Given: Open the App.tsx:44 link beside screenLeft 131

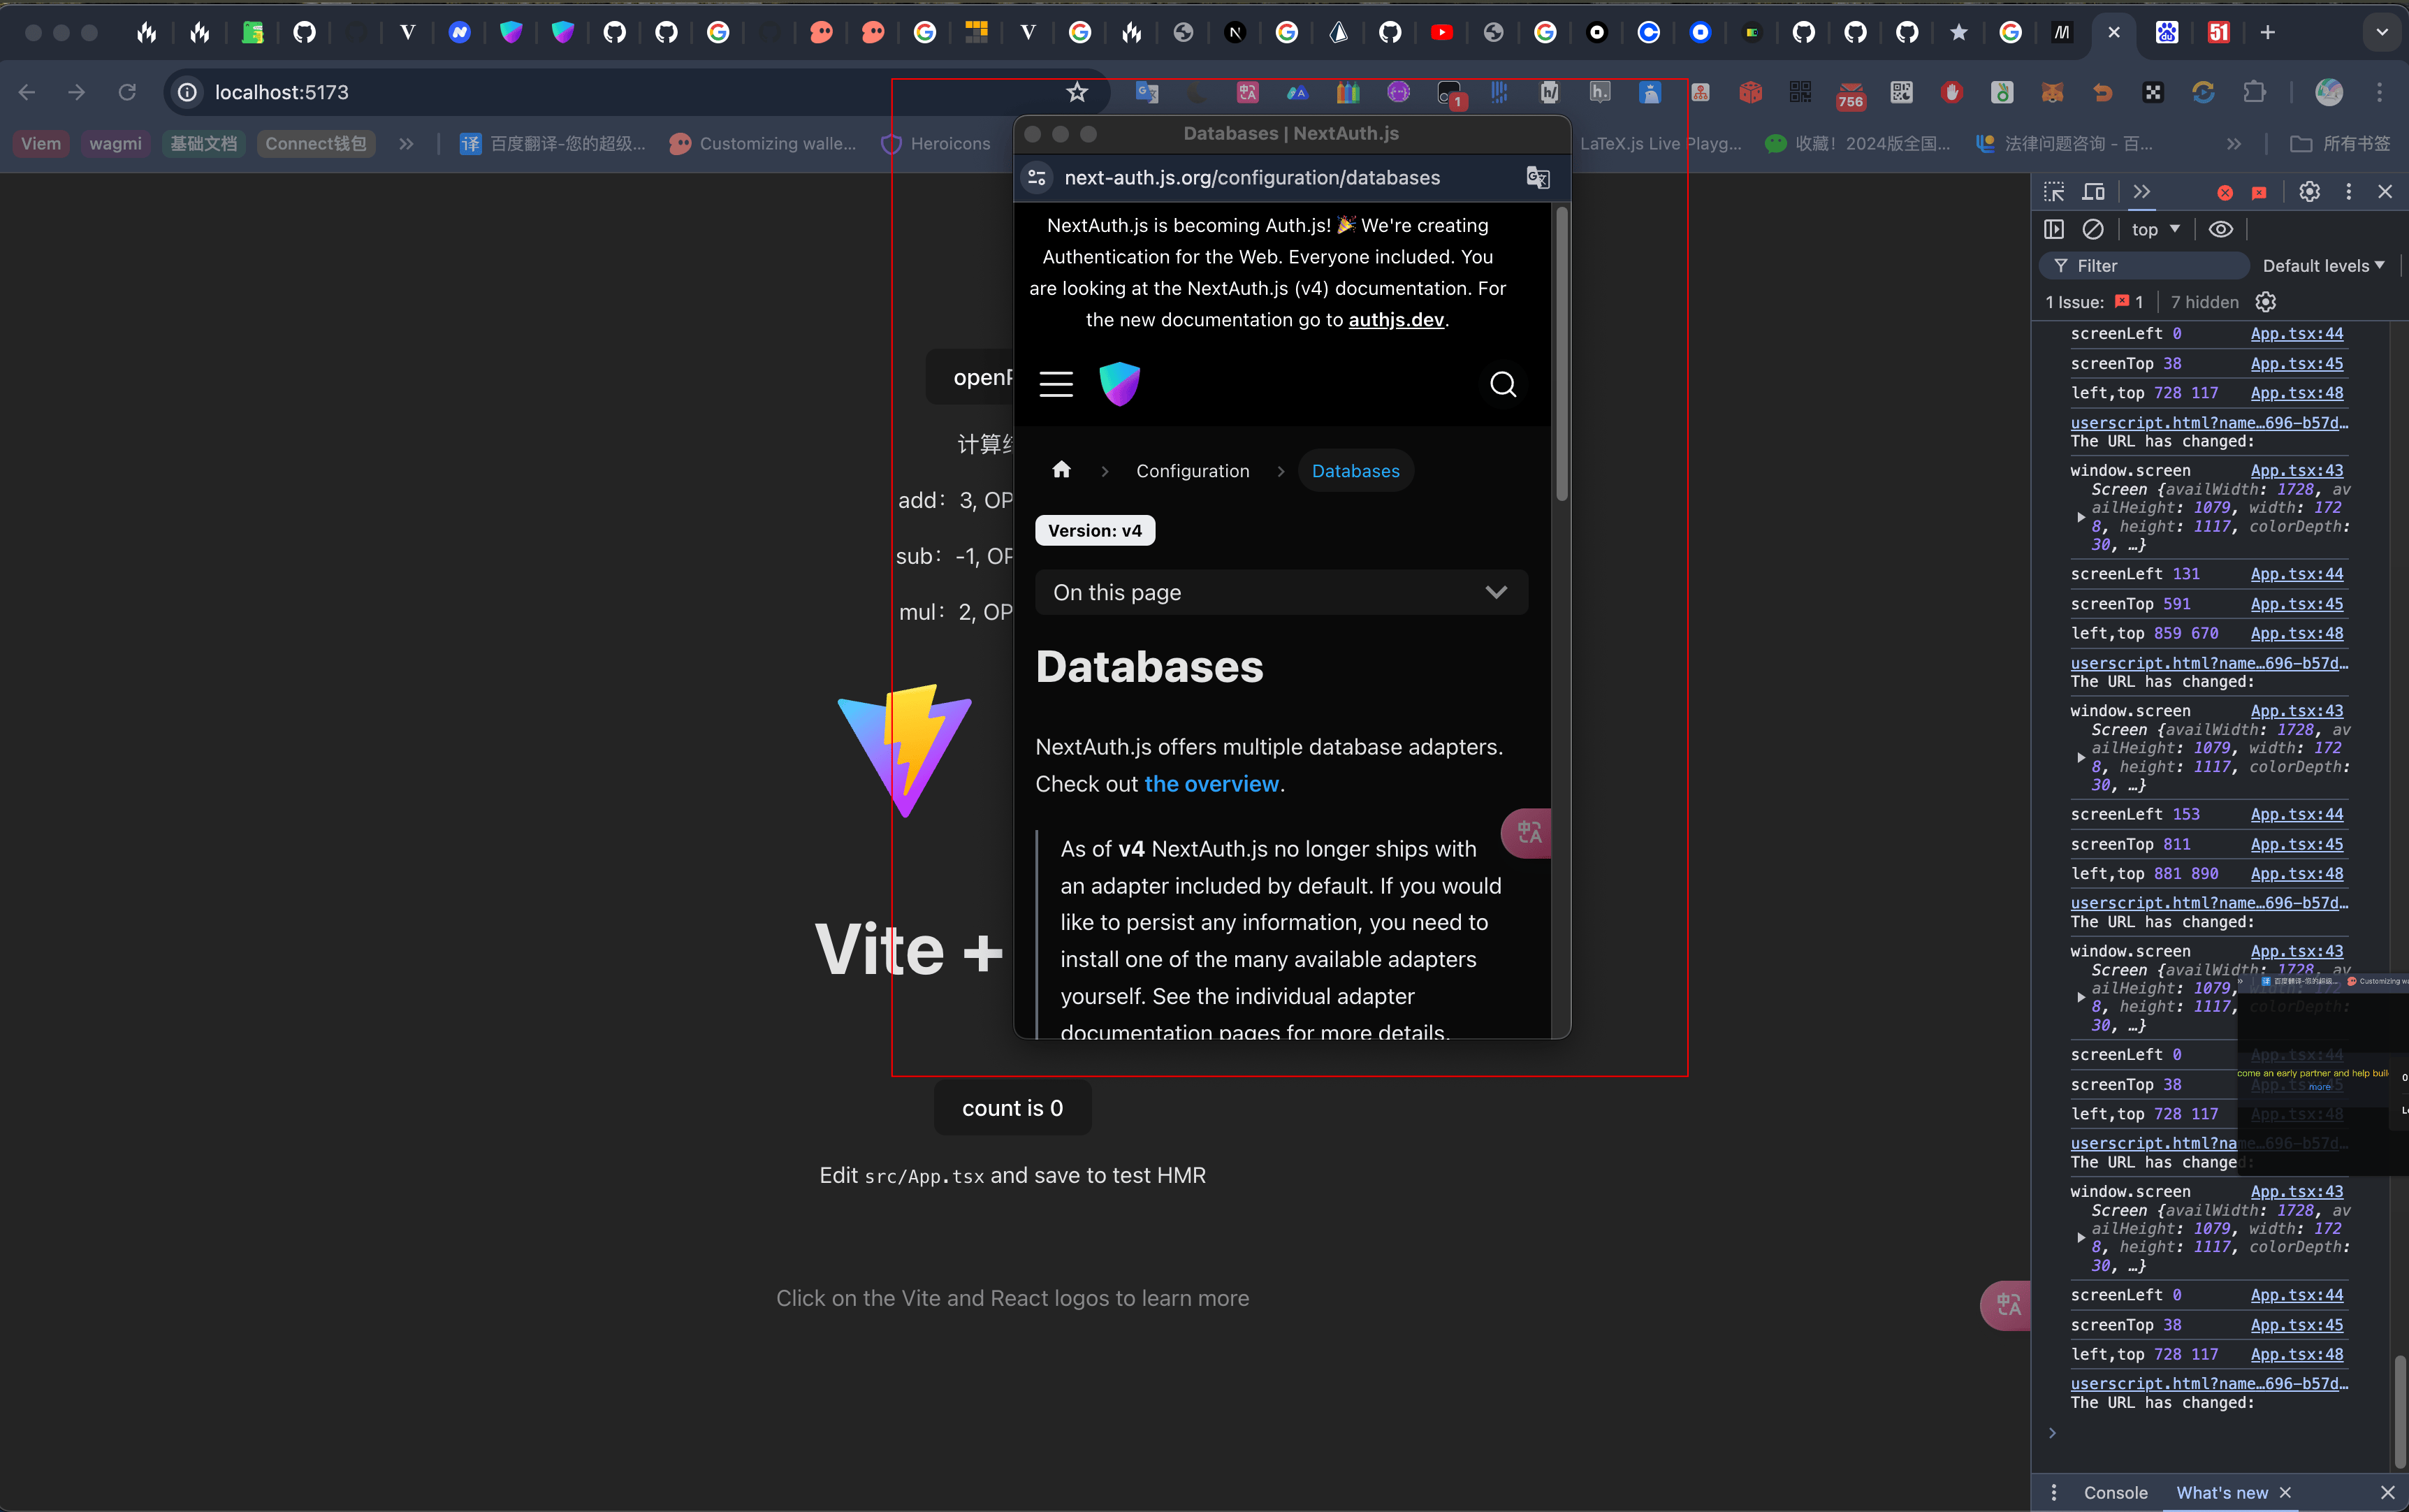Looking at the screenshot, I should point(2296,574).
